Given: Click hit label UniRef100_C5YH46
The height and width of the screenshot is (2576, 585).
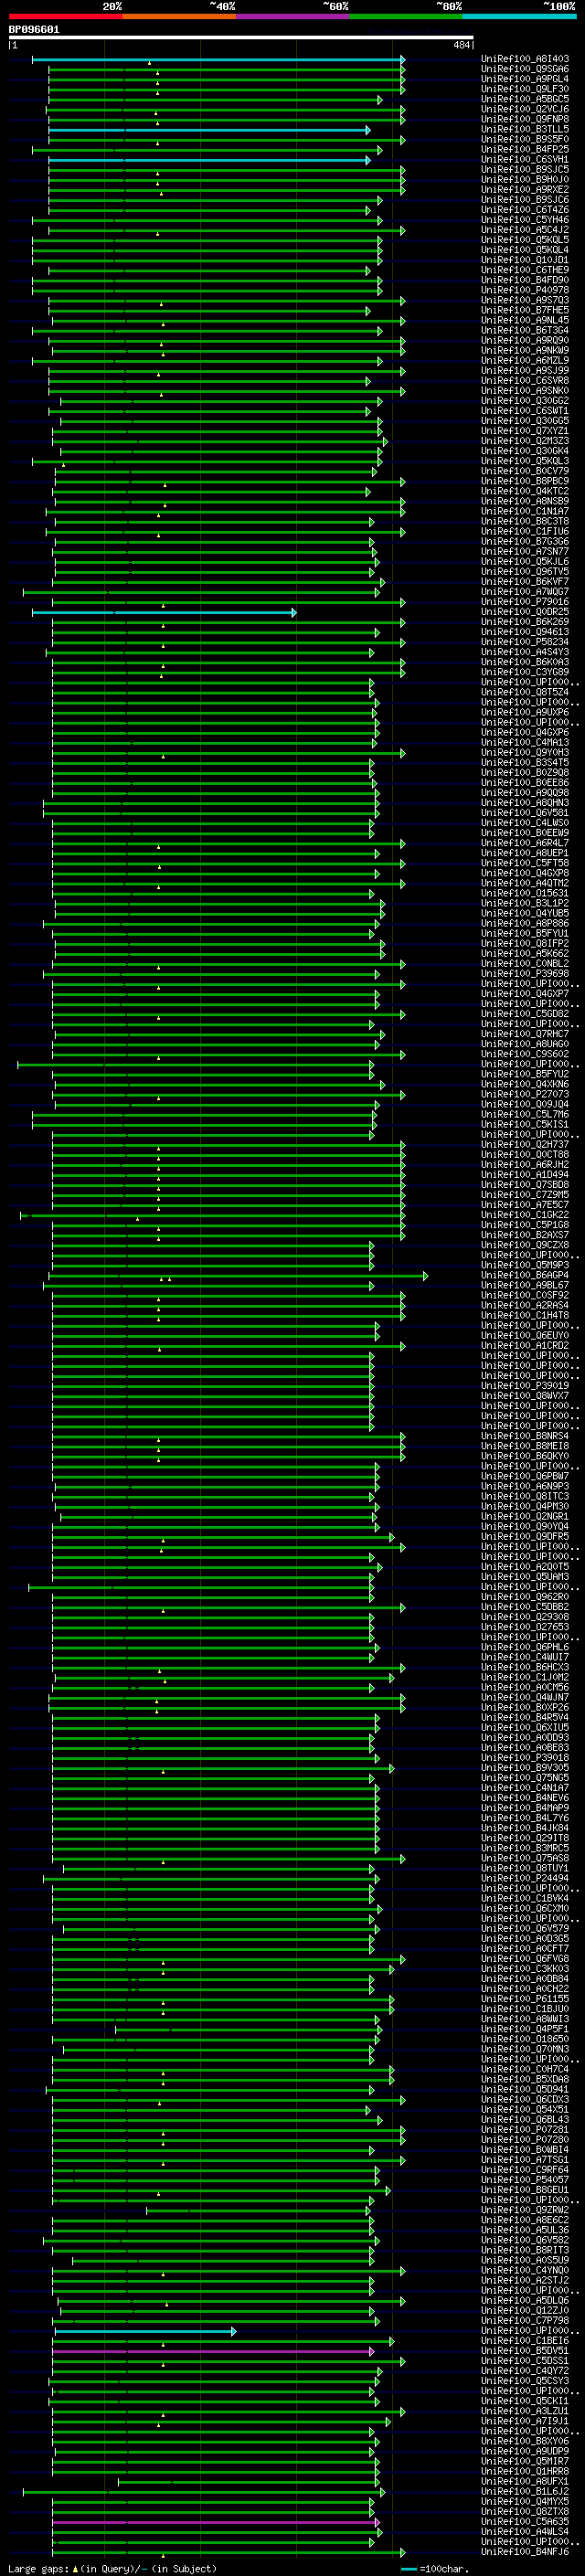Looking at the screenshot, I should point(525,220).
